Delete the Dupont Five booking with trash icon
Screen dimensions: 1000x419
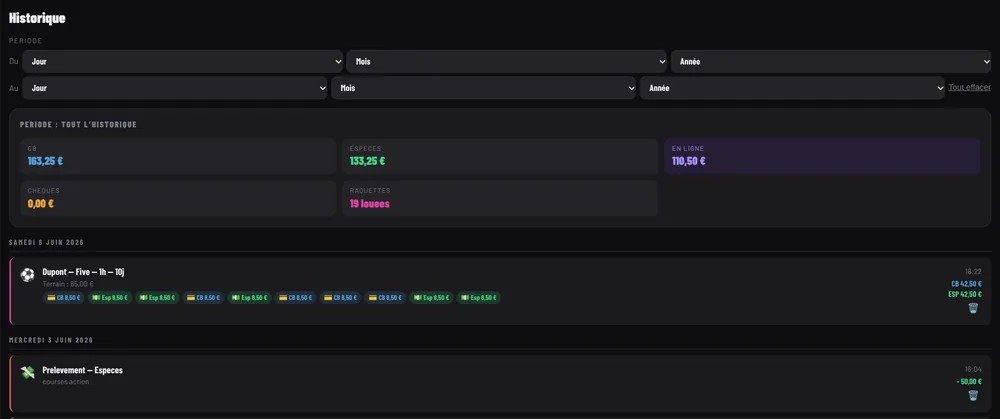tap(973, 308)
